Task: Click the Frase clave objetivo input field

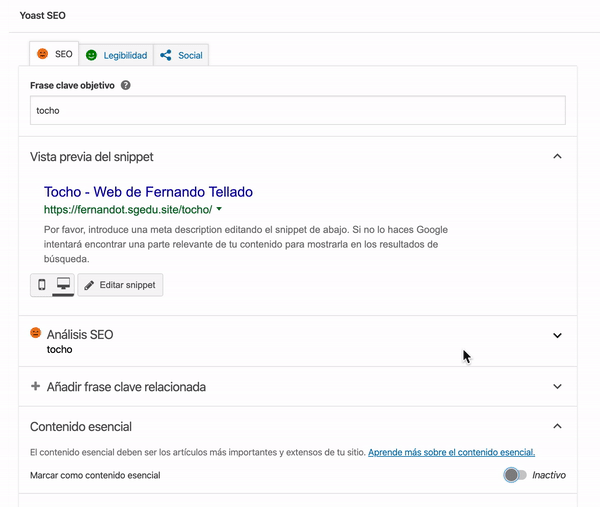Action: click(298, 110)
